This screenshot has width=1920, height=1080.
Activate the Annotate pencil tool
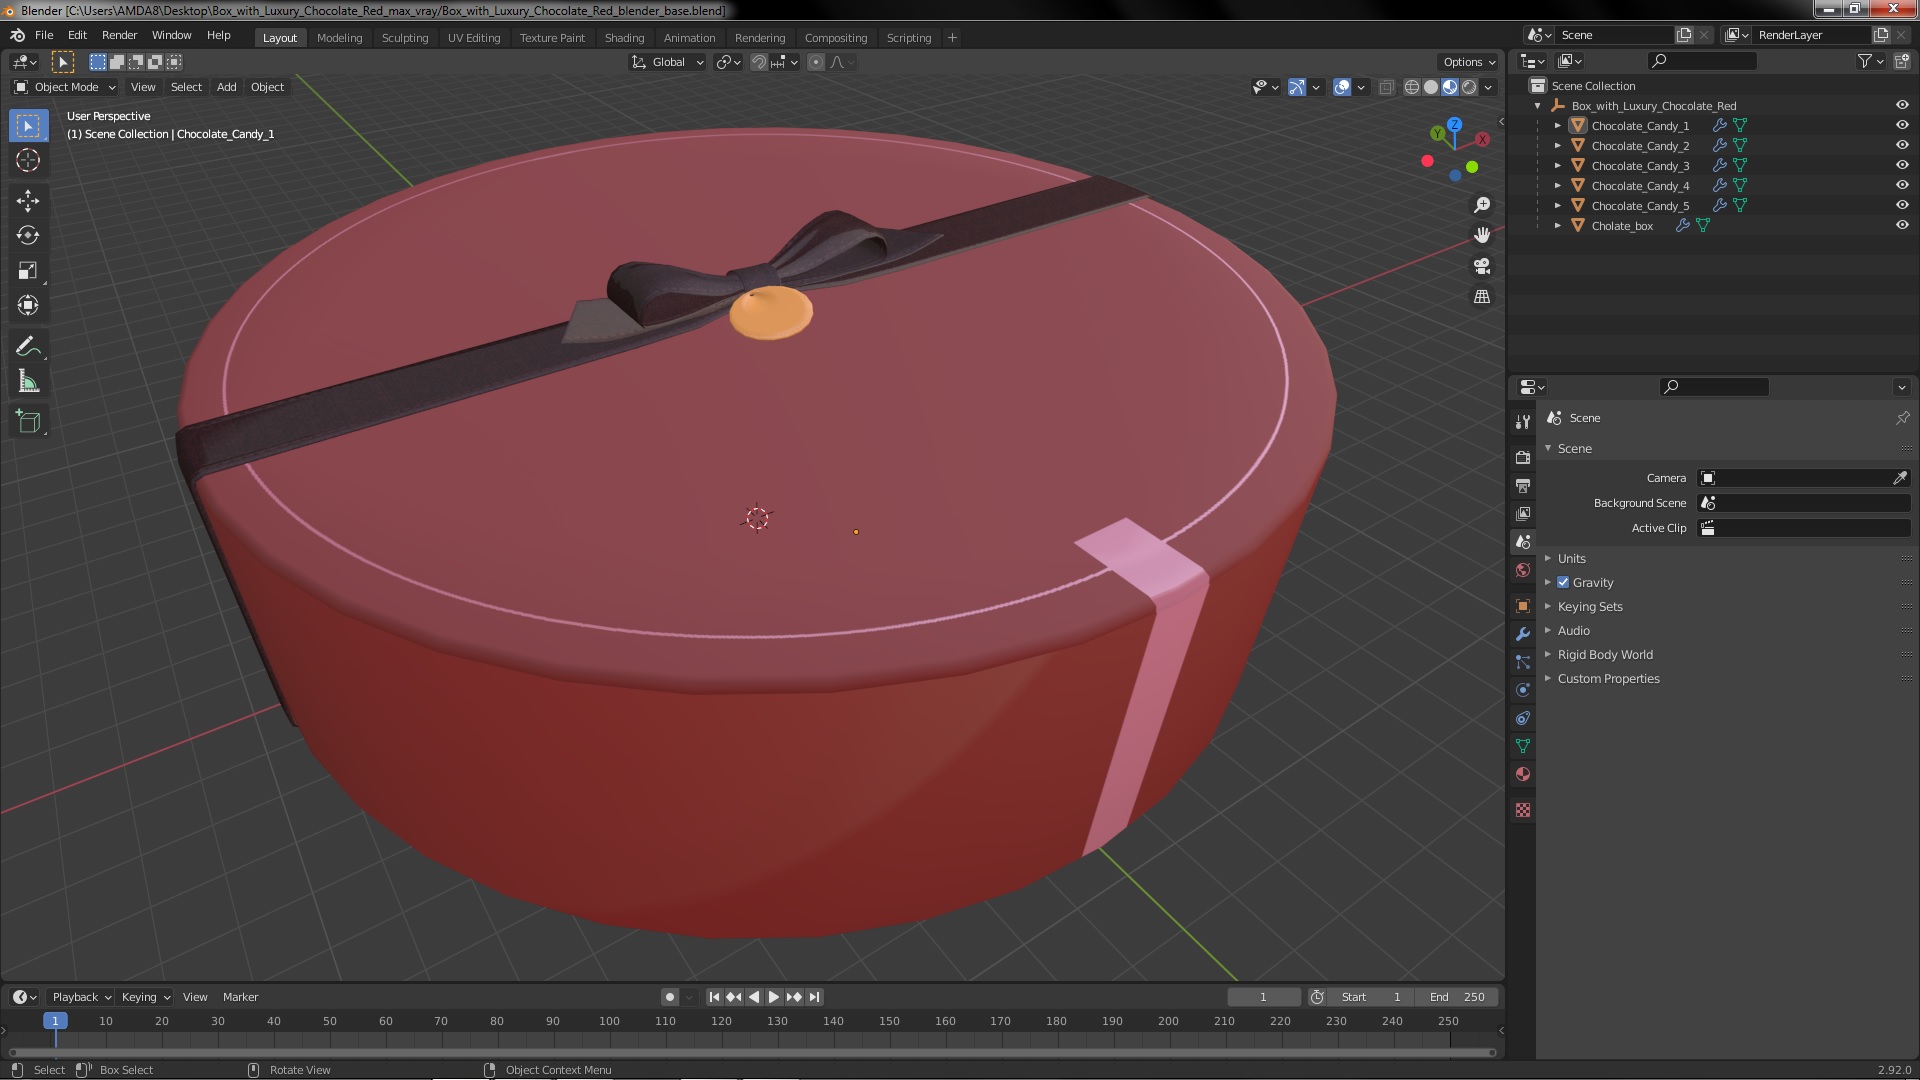28,346
